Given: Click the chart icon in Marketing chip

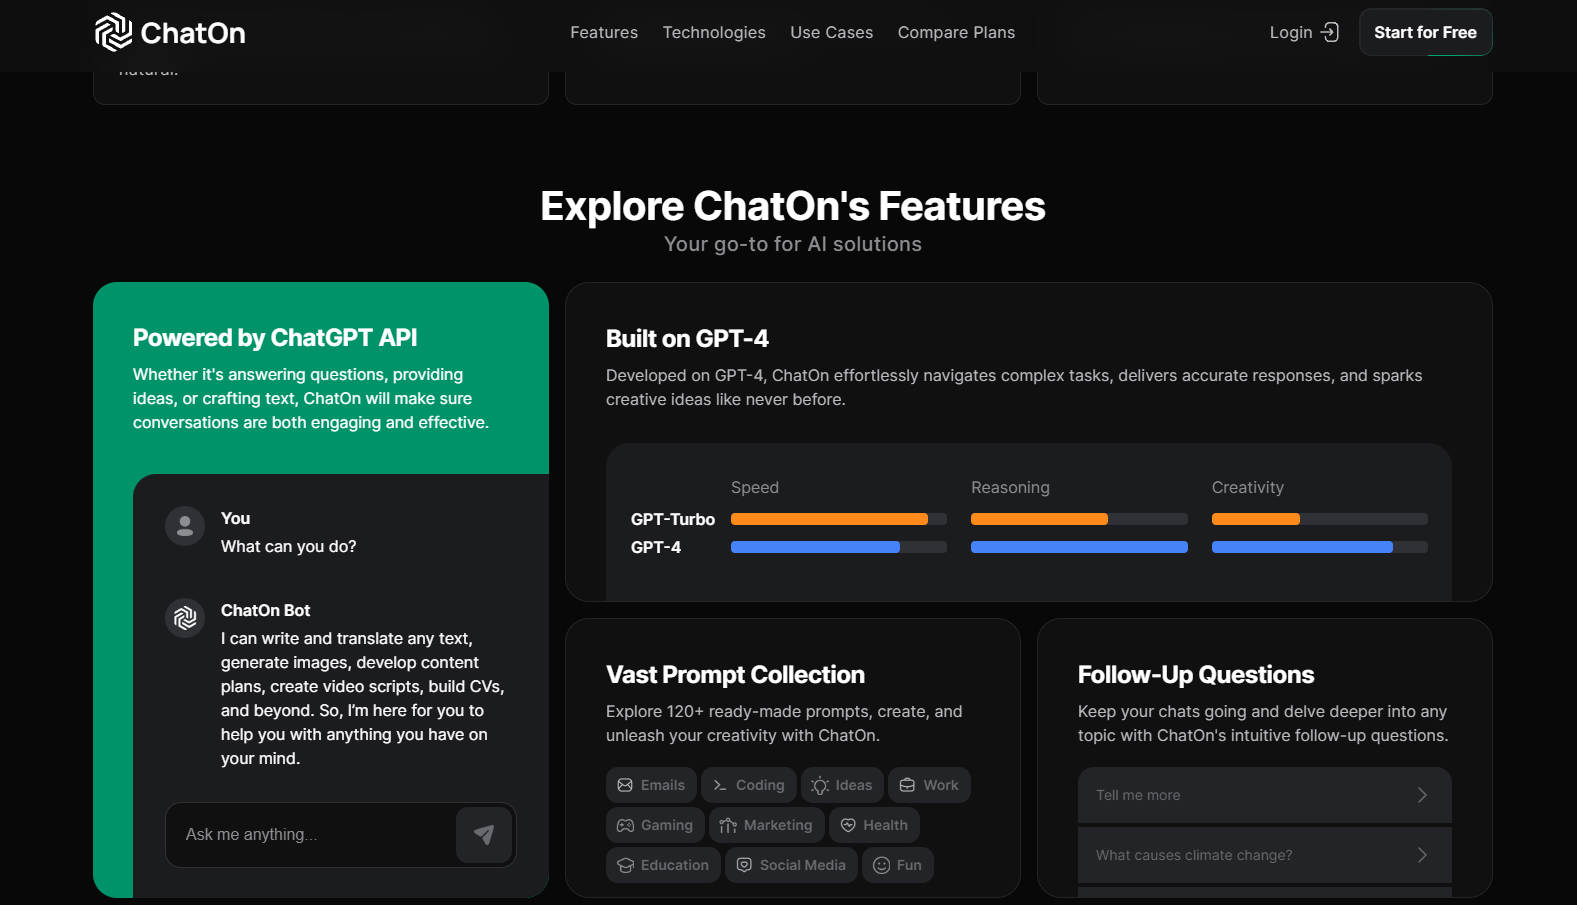Looking at the screenshot, I should [728, 825].
